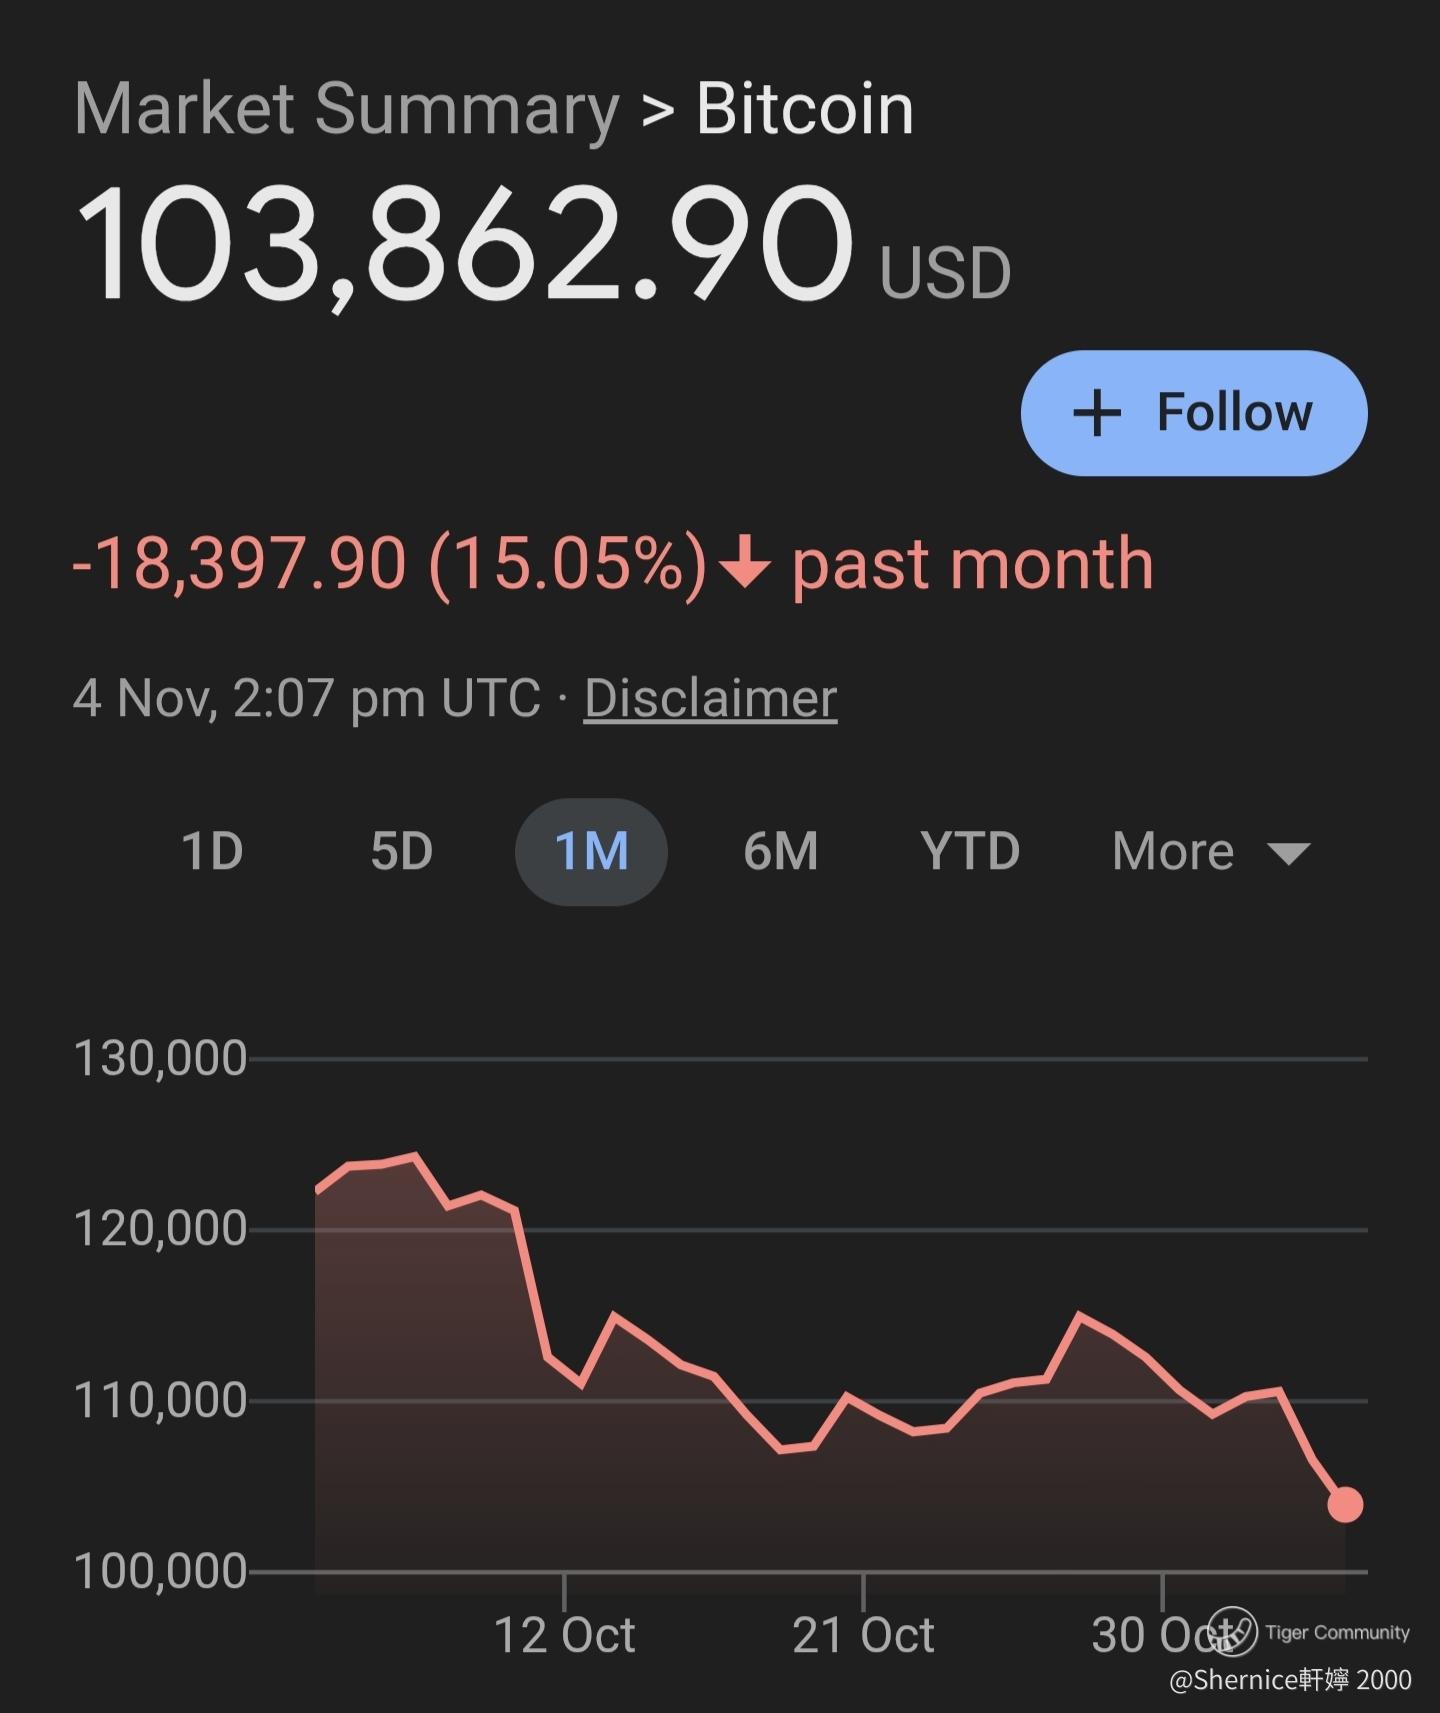The width and height of the screenshot is (1440, 1713).
Task: Select the 1D time range
Action: click(x=212, y=852)
